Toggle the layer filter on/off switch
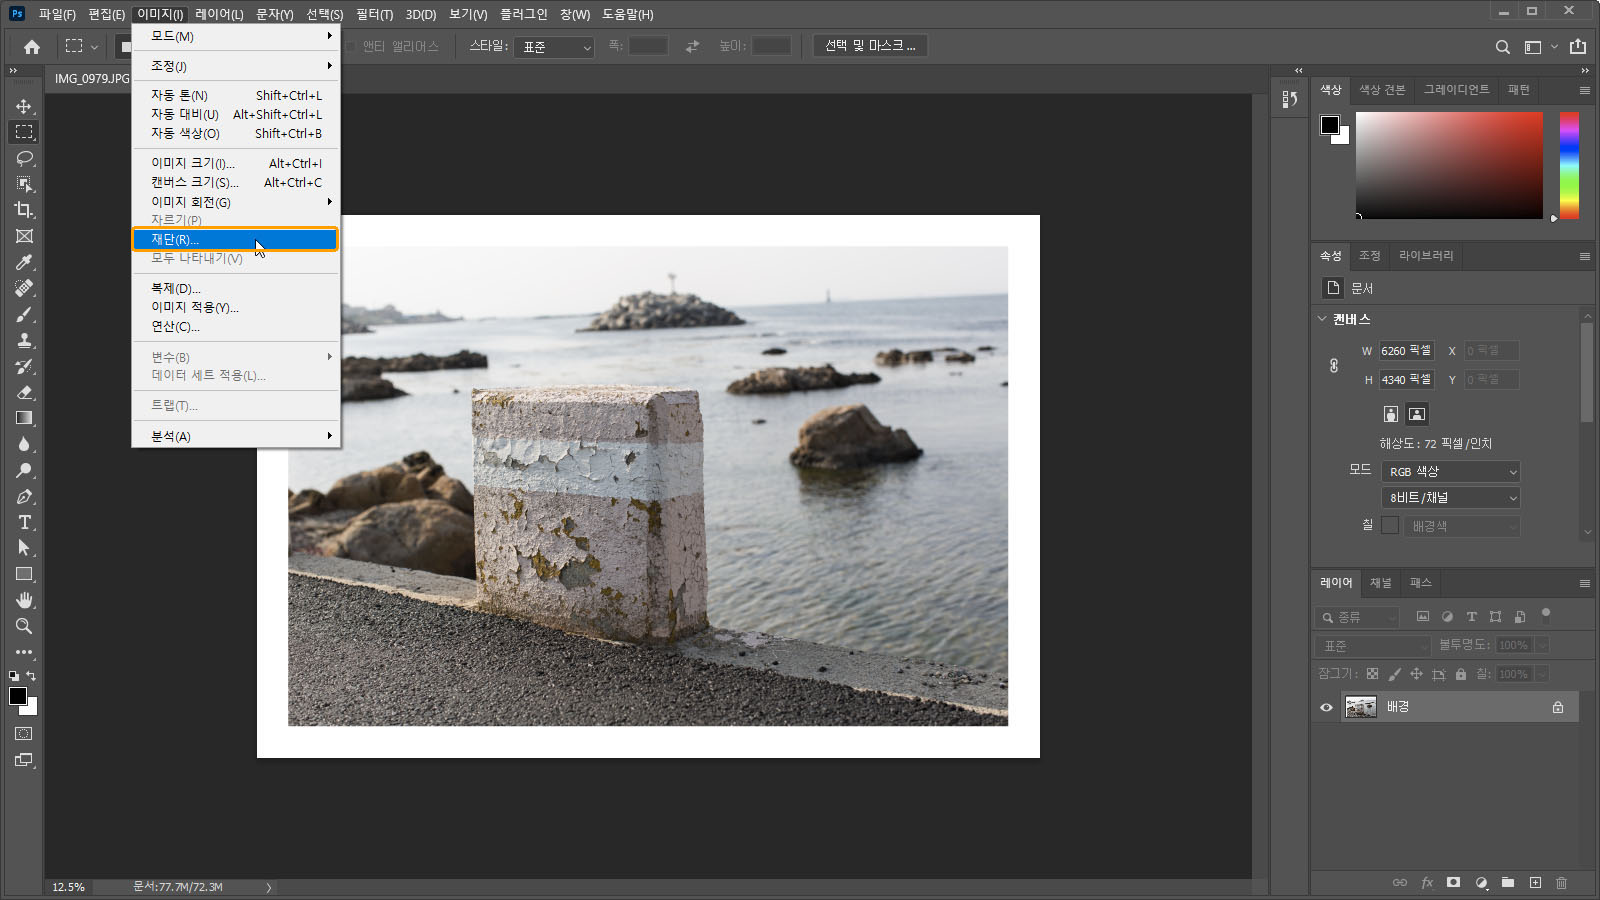1600x900 pixels. (x=1546, y=614)
